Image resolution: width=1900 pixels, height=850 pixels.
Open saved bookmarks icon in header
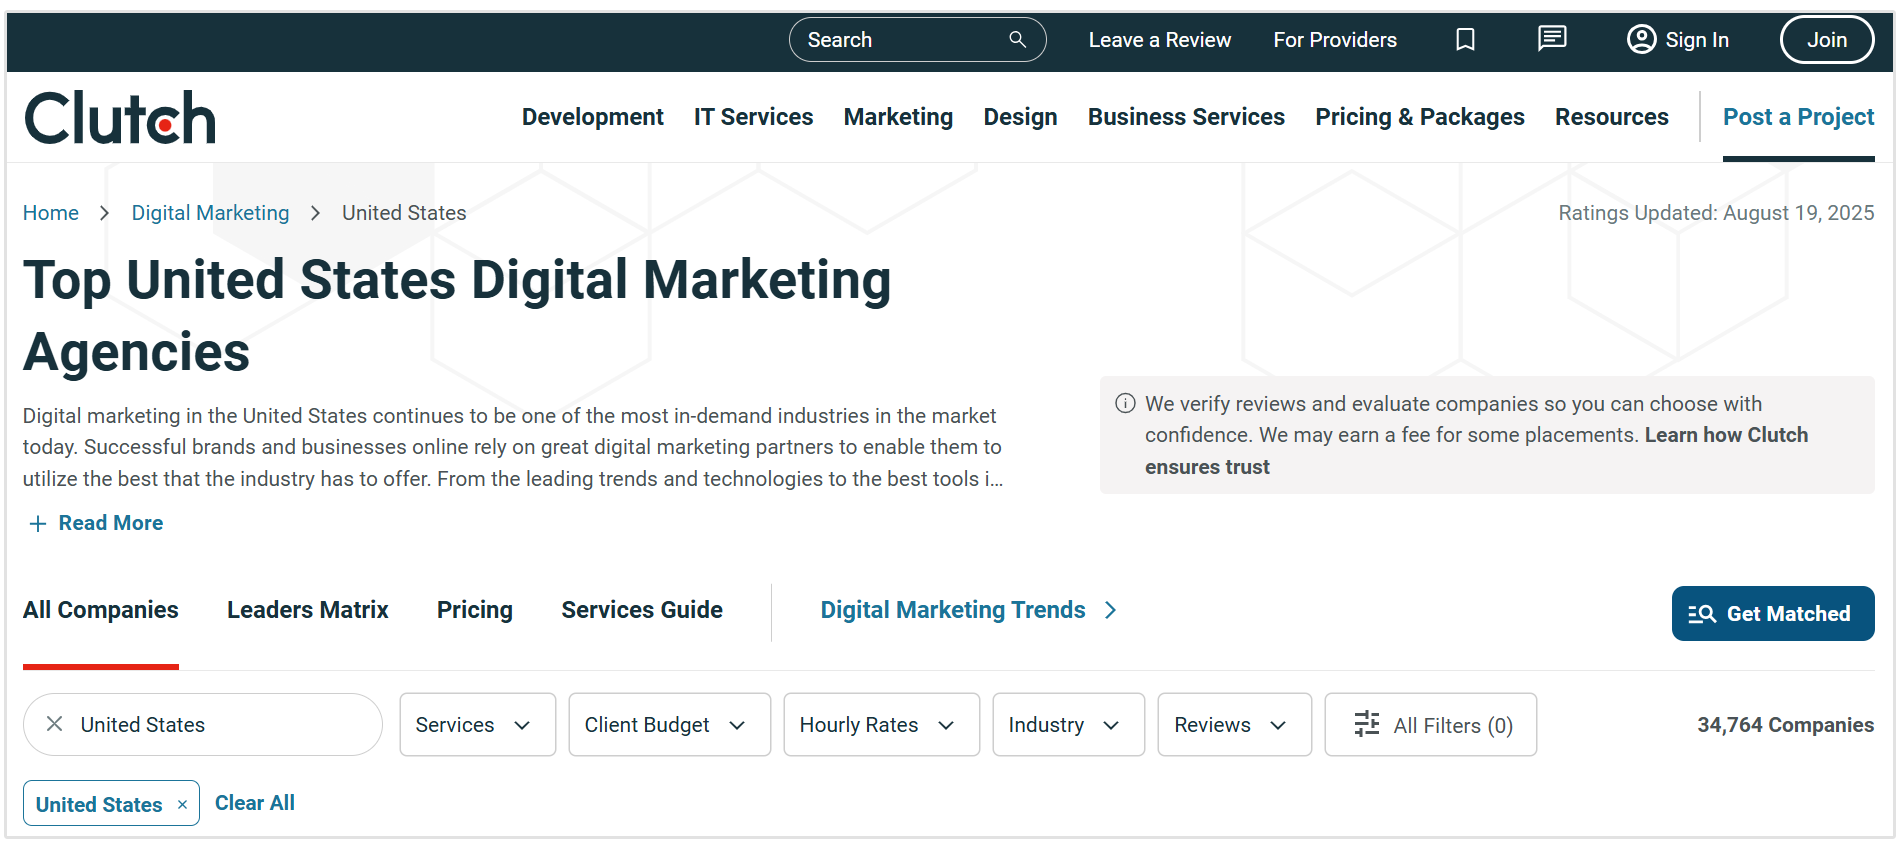tap(1465, 40)
